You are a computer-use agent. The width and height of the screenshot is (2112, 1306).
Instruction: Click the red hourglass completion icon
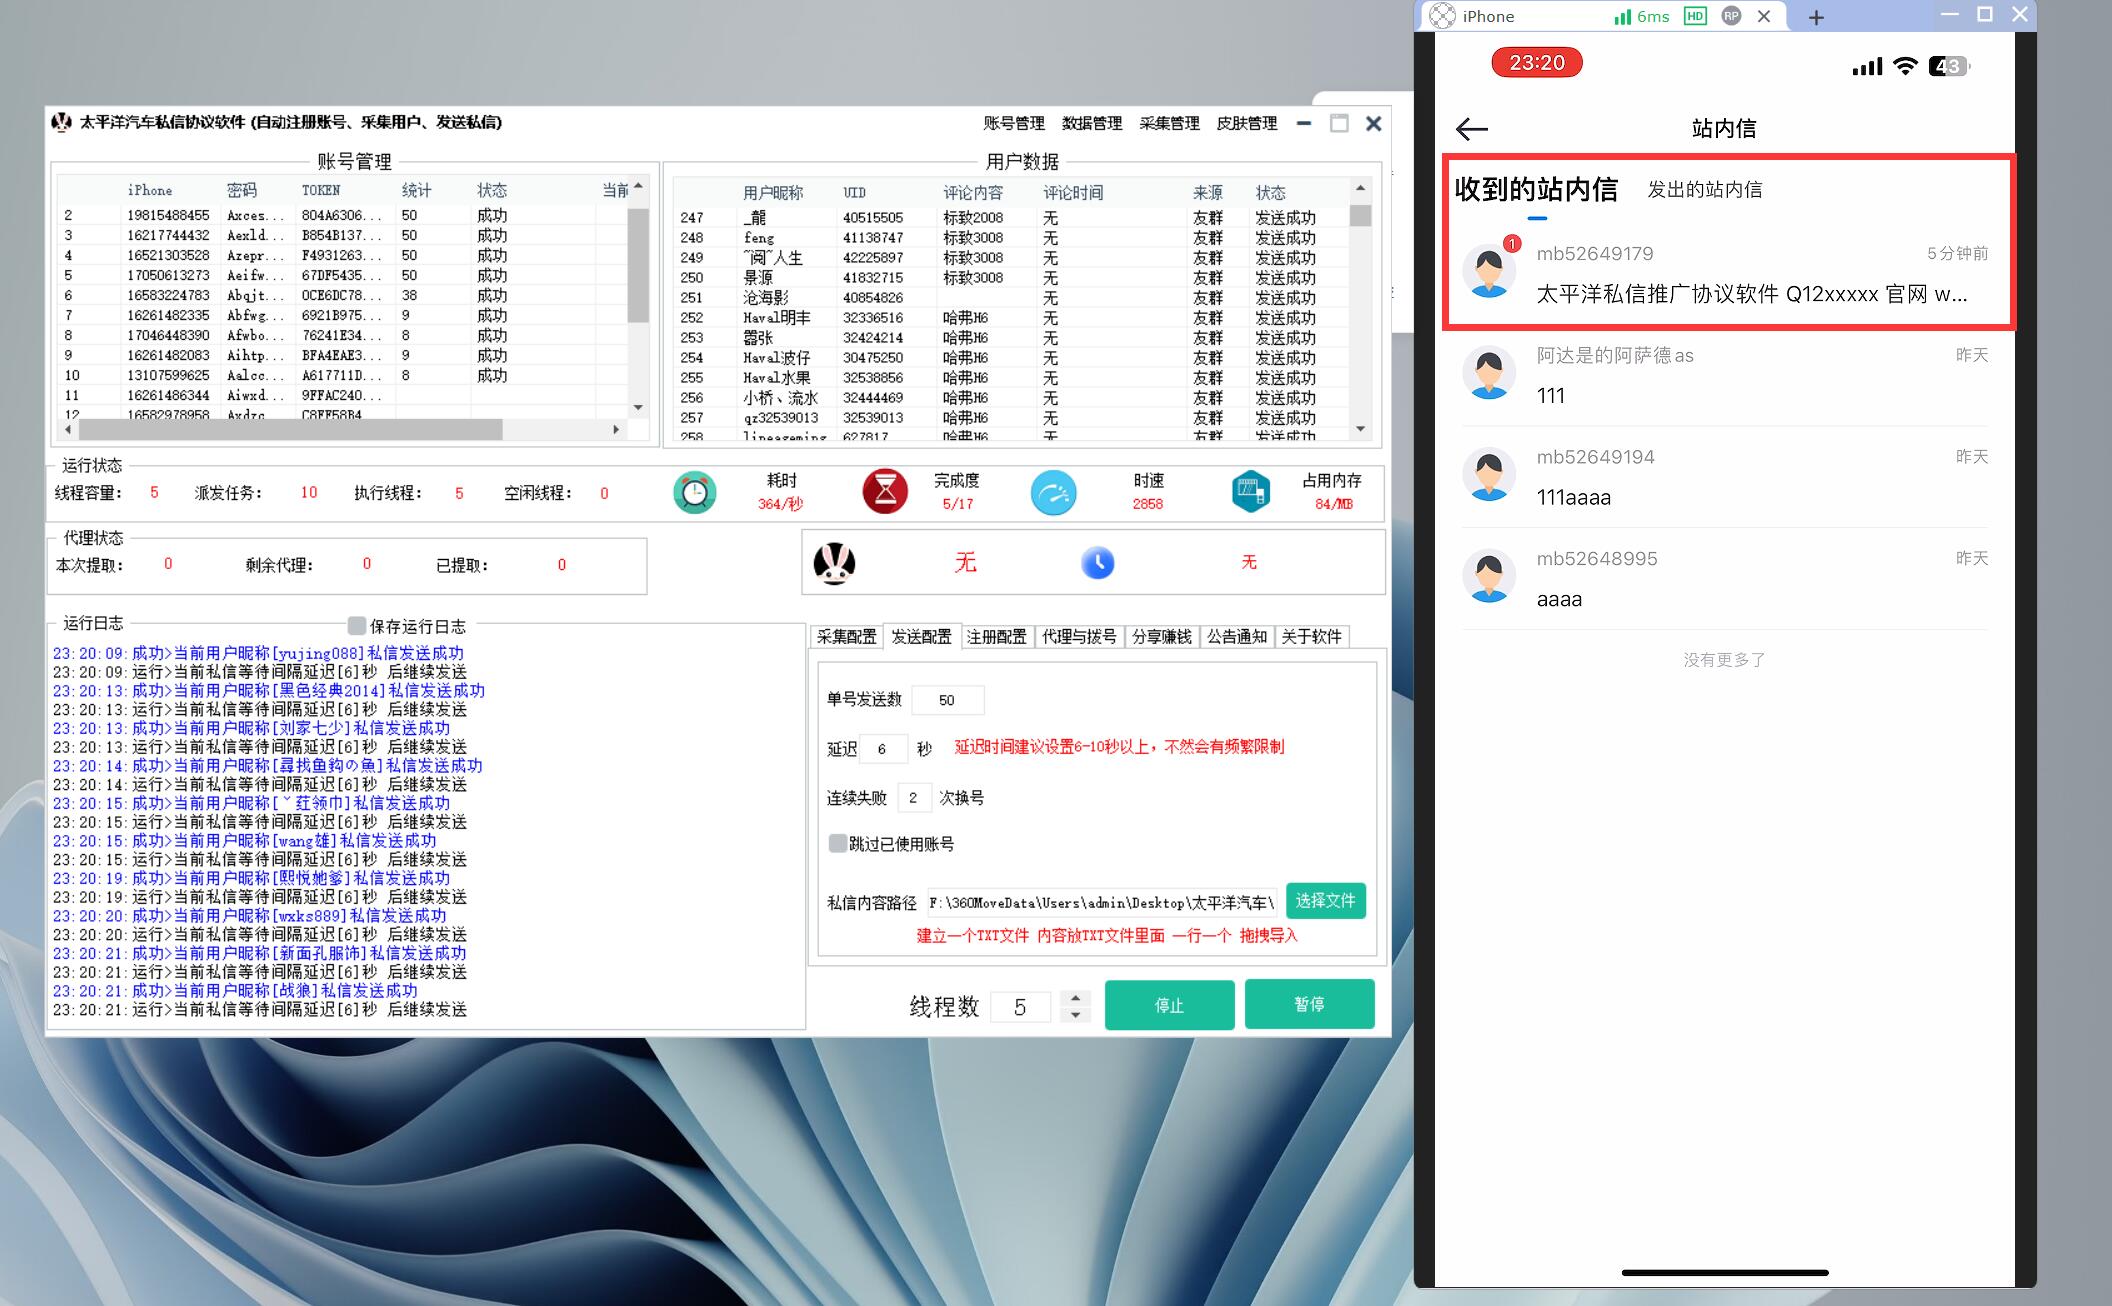(885, 492)
